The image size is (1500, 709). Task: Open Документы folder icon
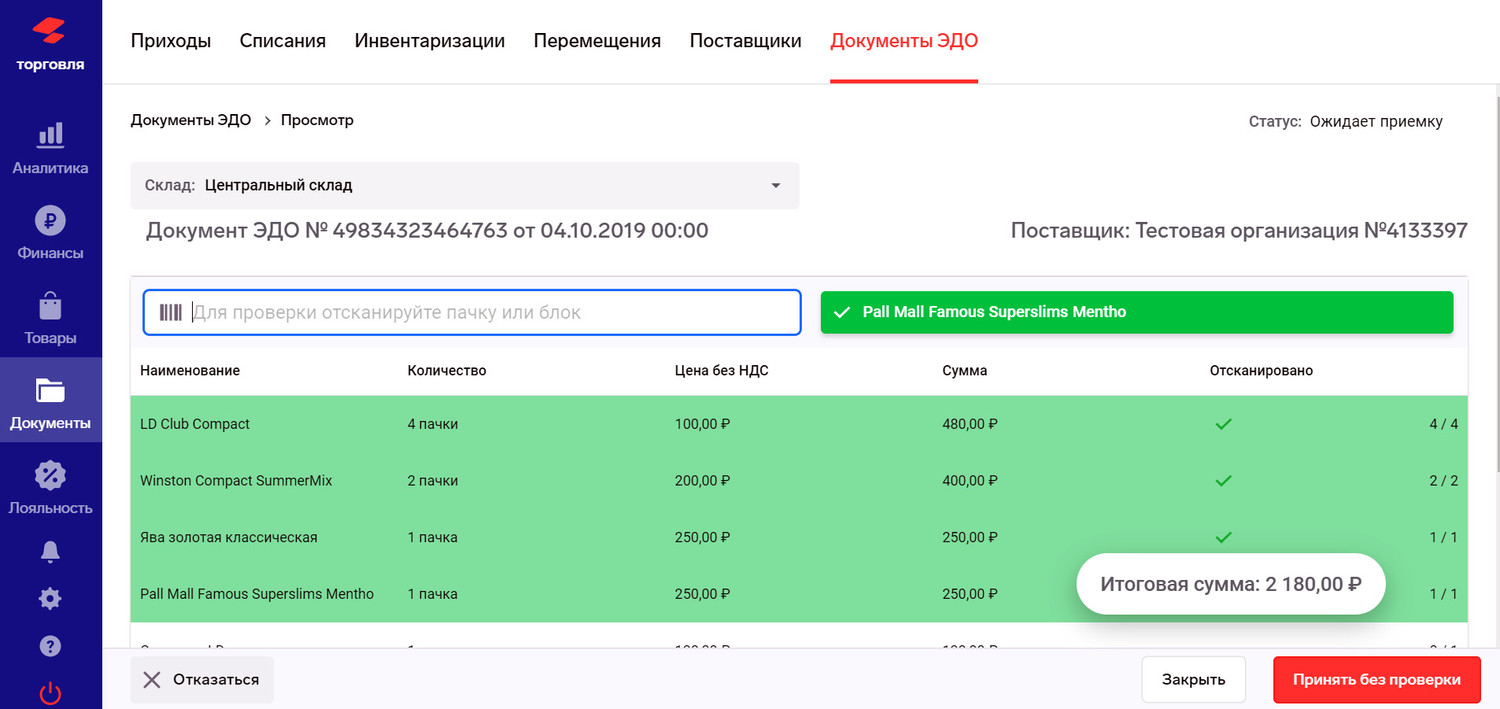(50, 390)
